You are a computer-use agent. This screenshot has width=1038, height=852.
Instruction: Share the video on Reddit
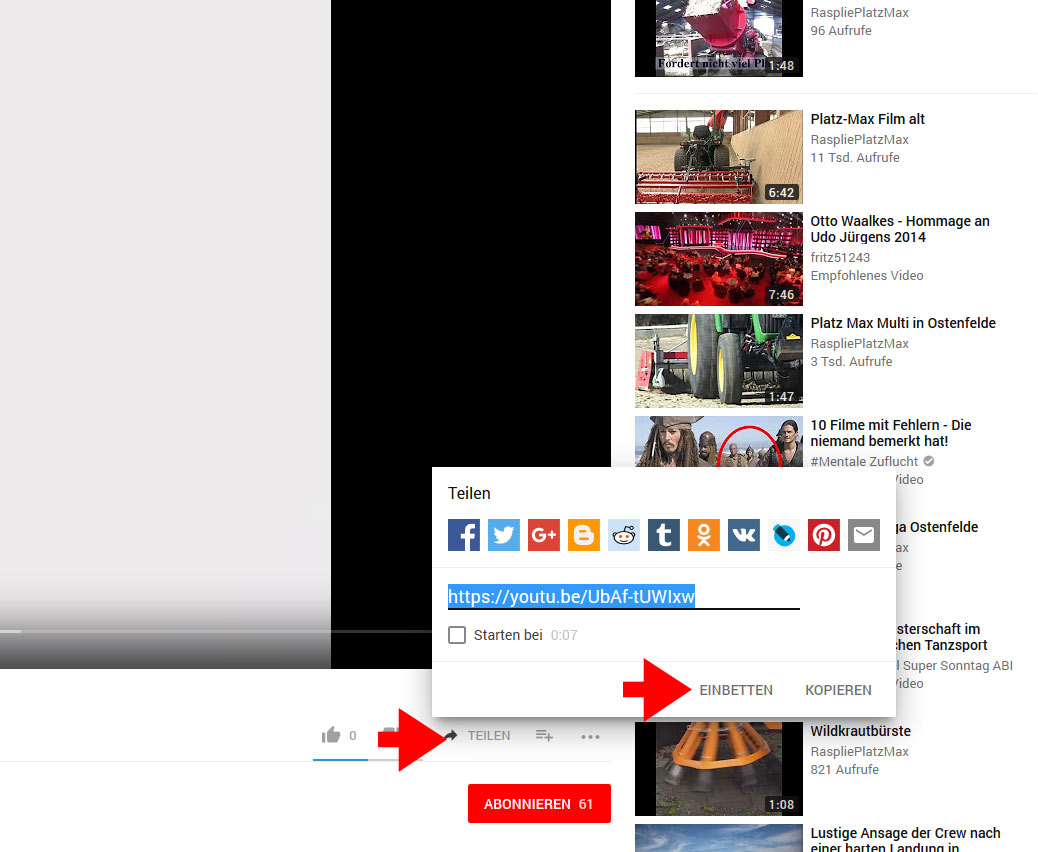point(624,535)
